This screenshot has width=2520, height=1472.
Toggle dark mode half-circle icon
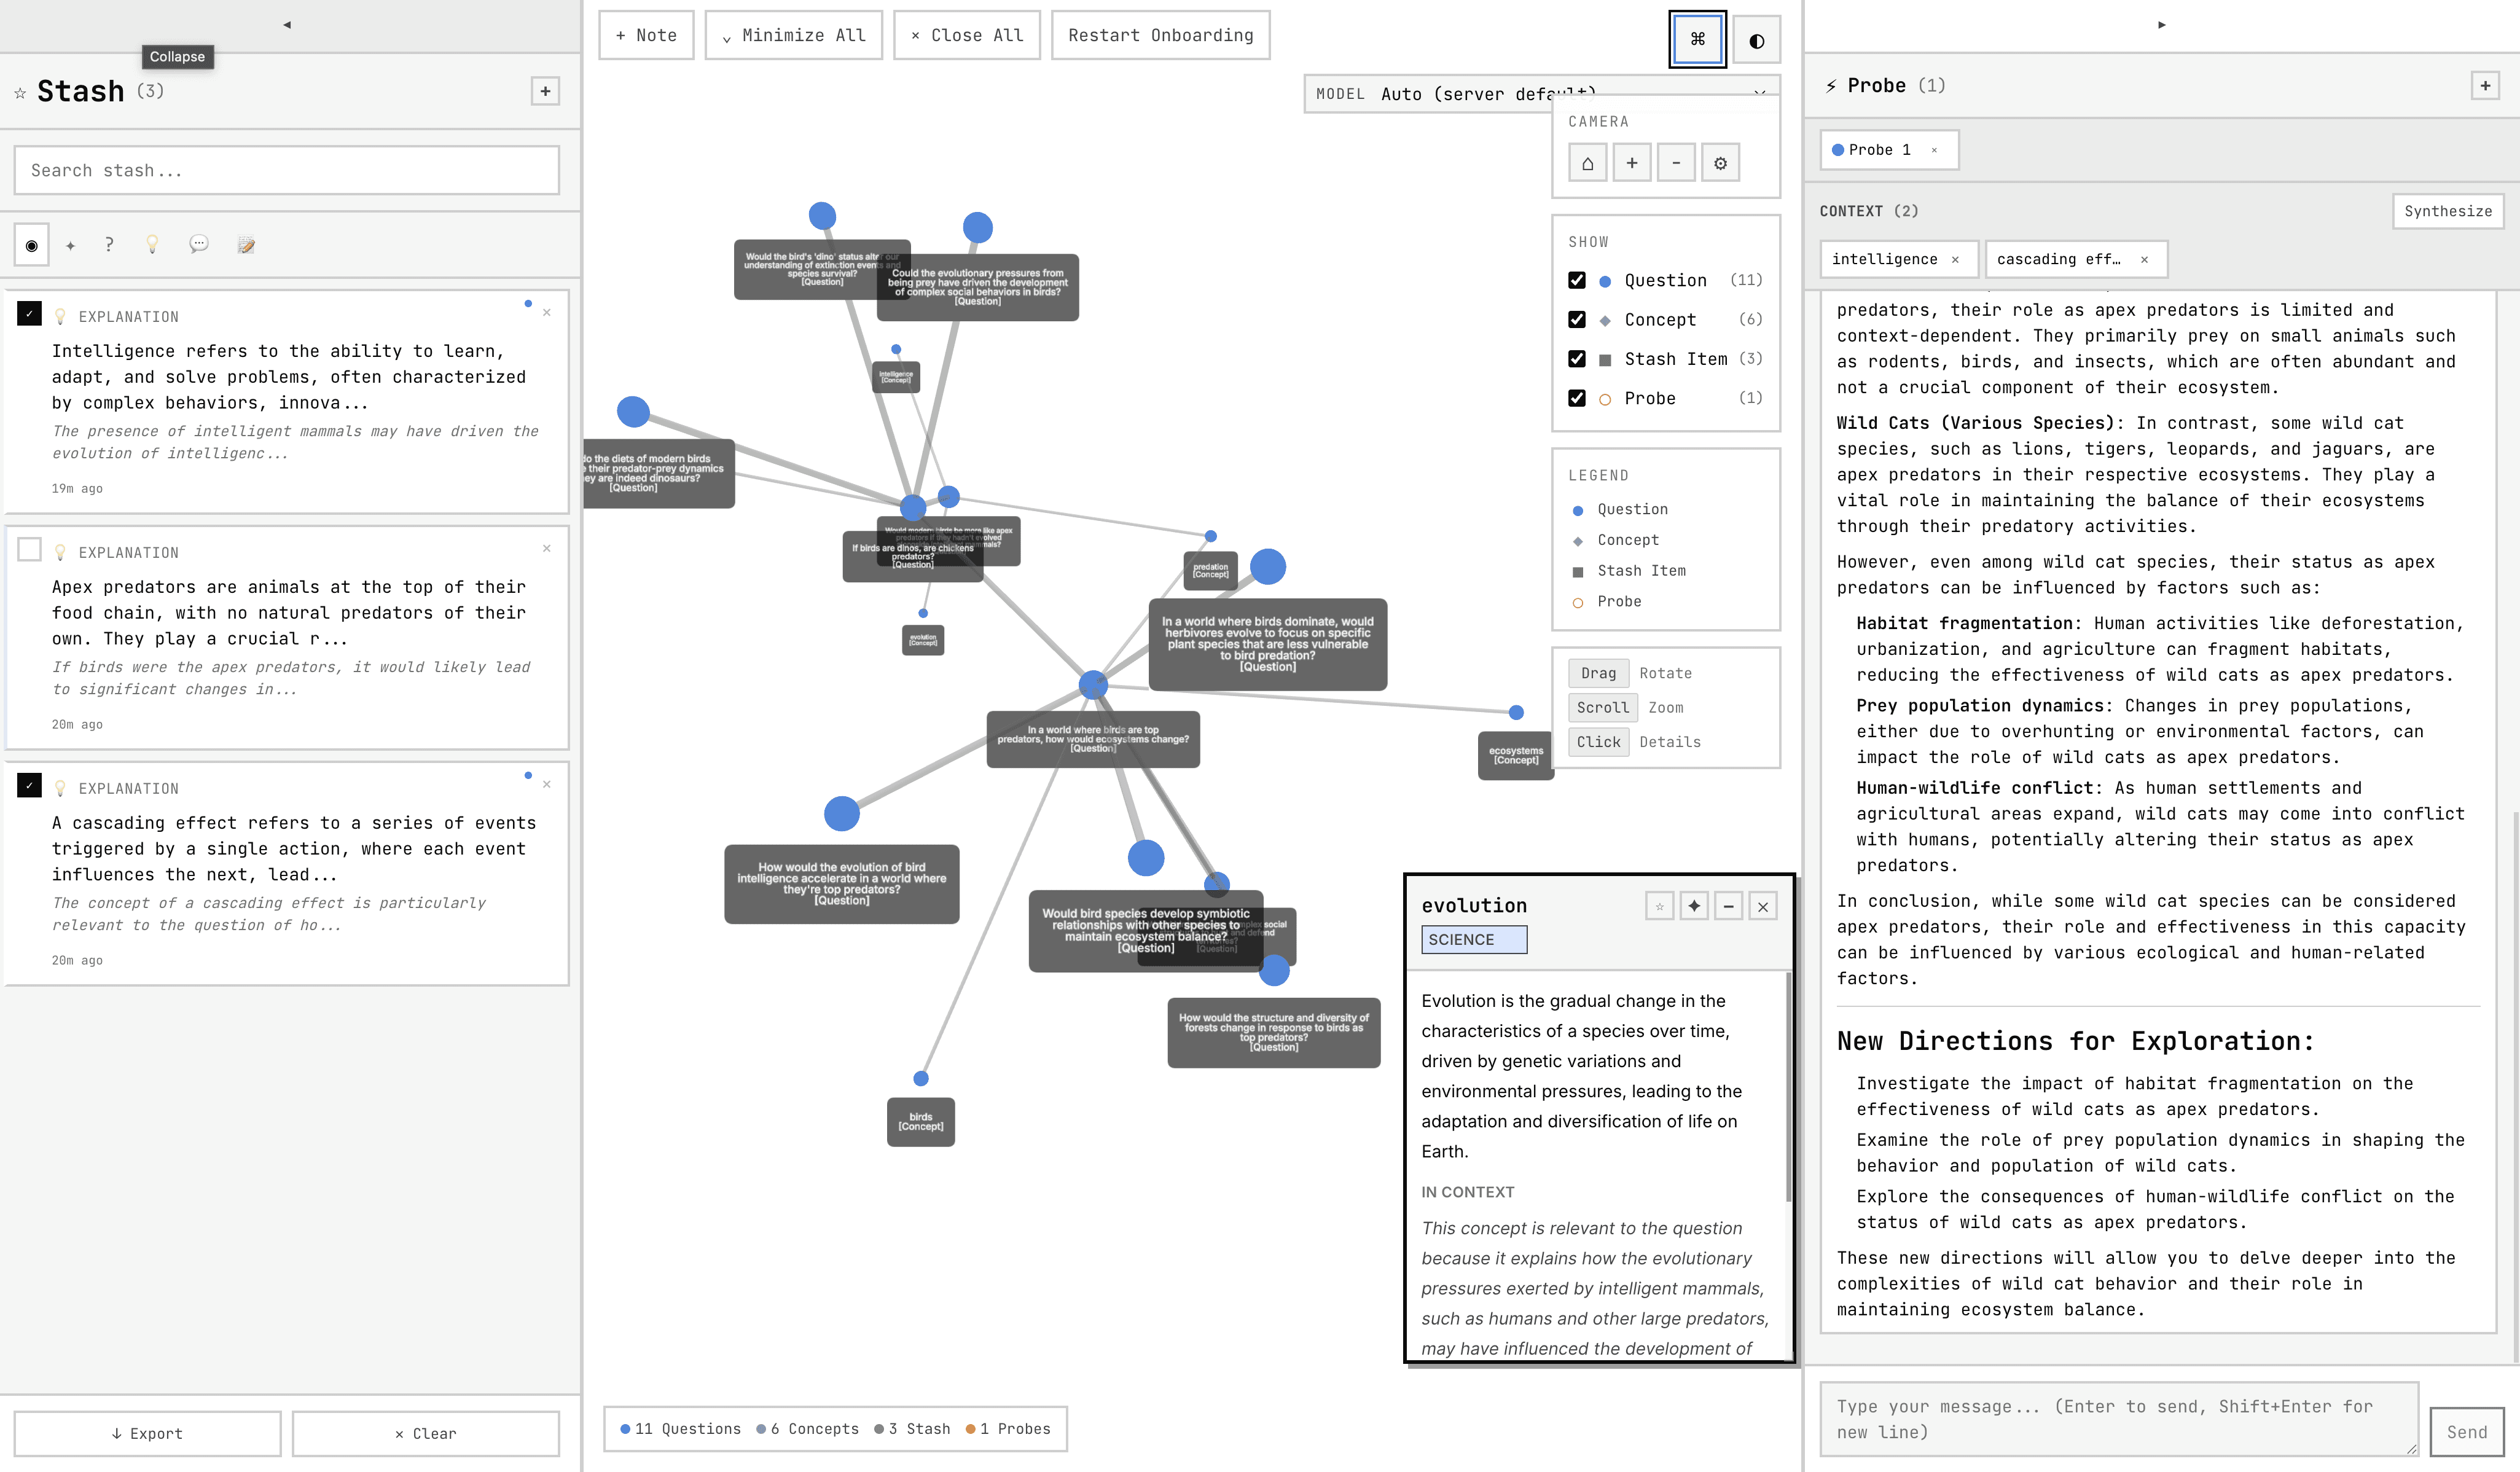coord(1756,40)
